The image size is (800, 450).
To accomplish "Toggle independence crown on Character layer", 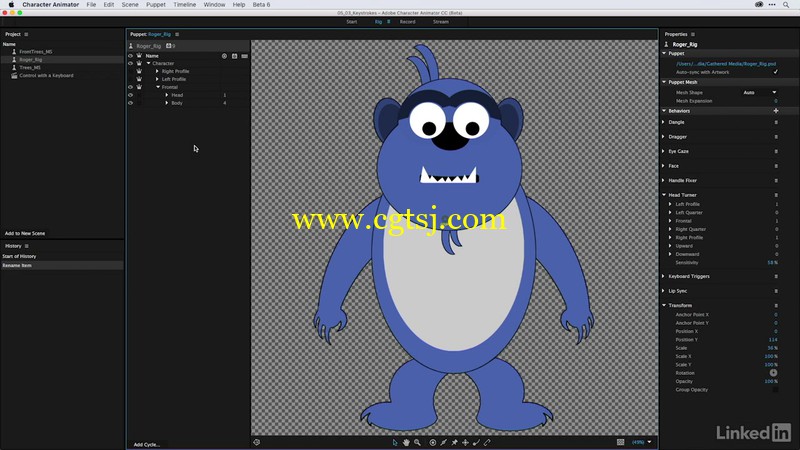I will coord(139,63).
